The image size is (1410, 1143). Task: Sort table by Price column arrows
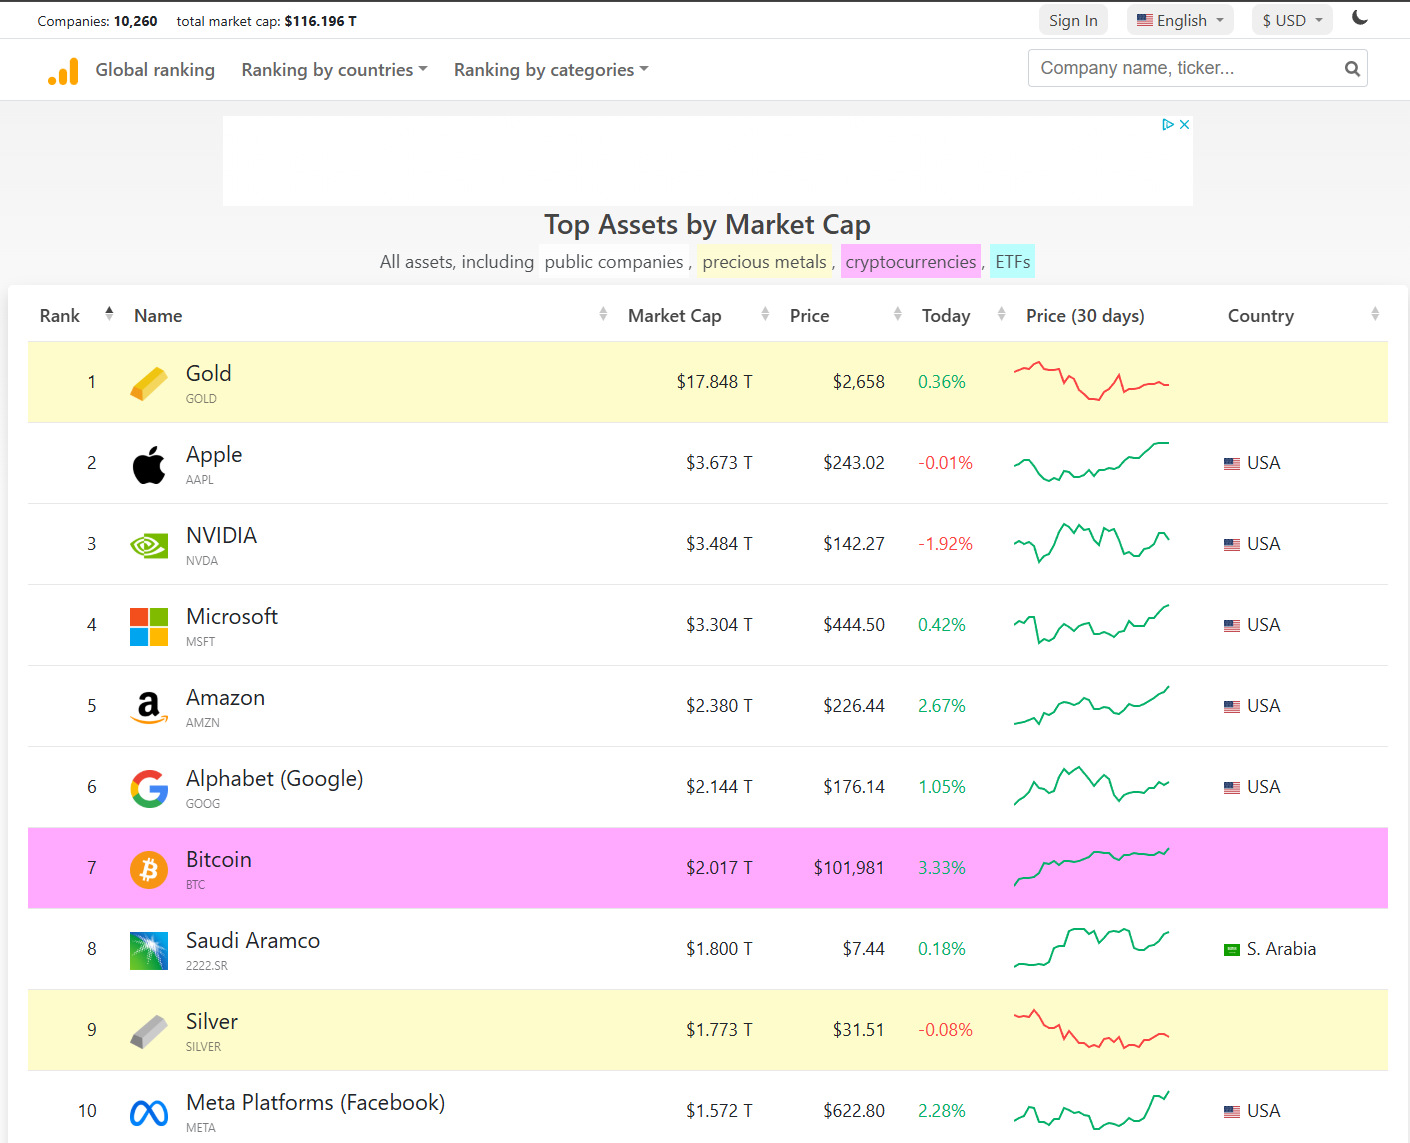[x=898, y=314]
